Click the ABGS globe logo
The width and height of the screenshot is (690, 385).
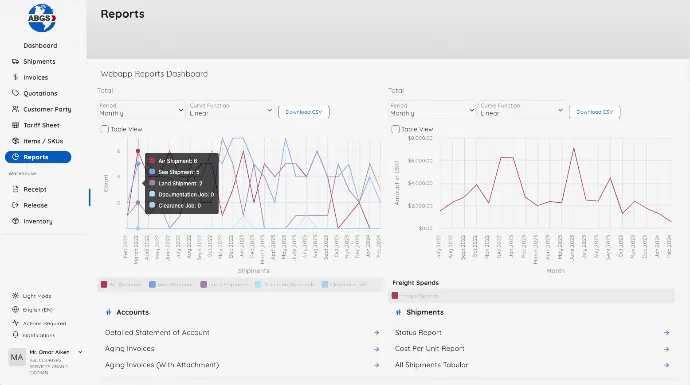[42, 18]
